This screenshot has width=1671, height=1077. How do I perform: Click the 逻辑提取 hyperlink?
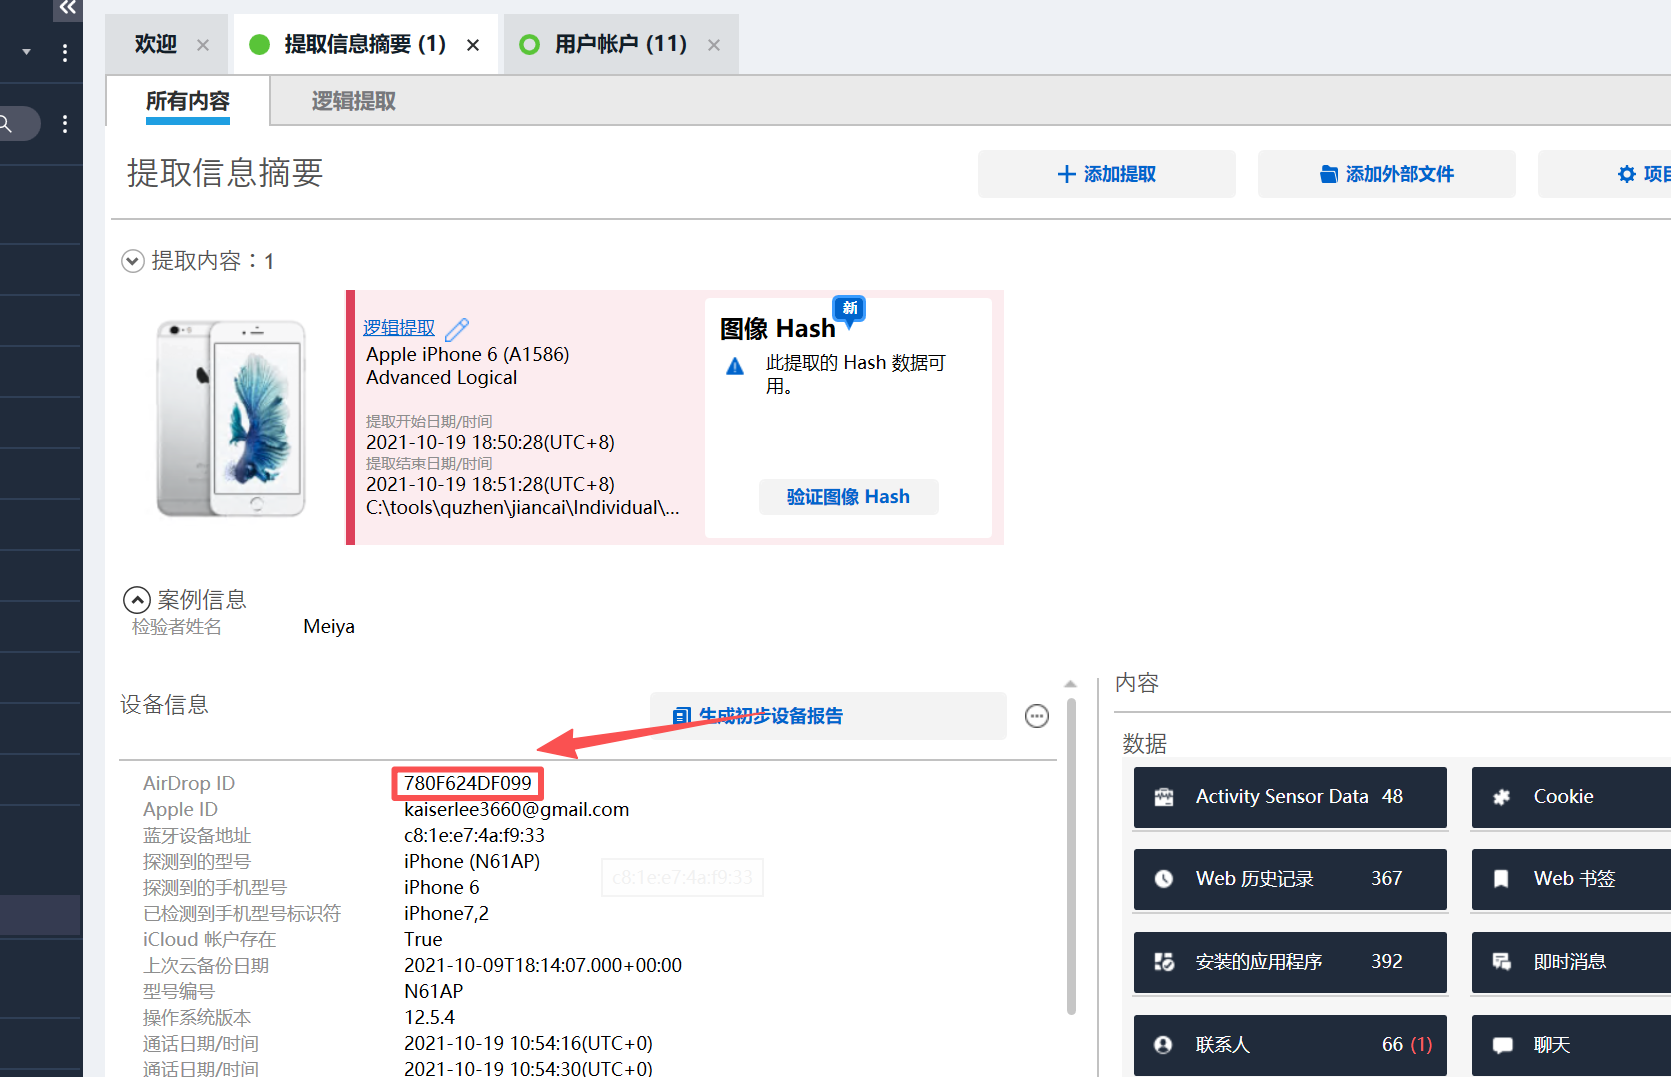pos(399,328)
